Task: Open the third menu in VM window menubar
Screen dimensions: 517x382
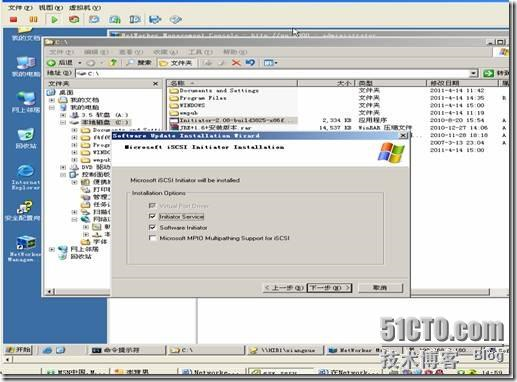Action: 85,7
